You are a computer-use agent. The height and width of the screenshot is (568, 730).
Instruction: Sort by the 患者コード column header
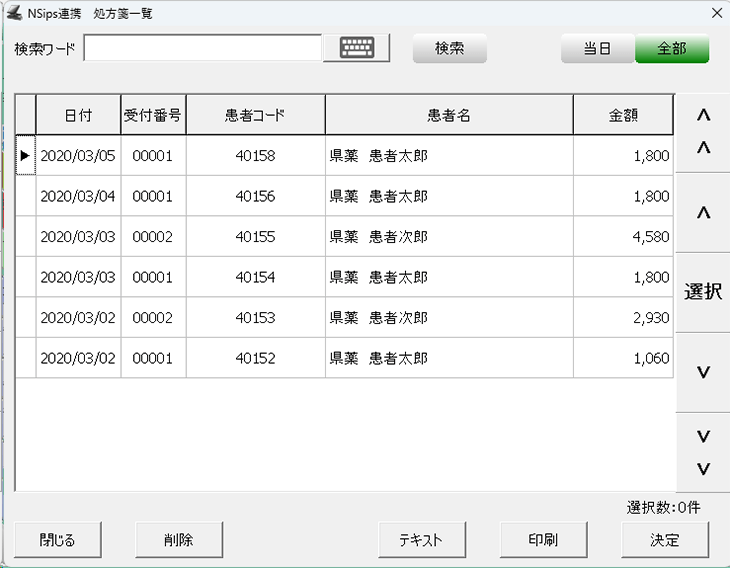(255, 115)
